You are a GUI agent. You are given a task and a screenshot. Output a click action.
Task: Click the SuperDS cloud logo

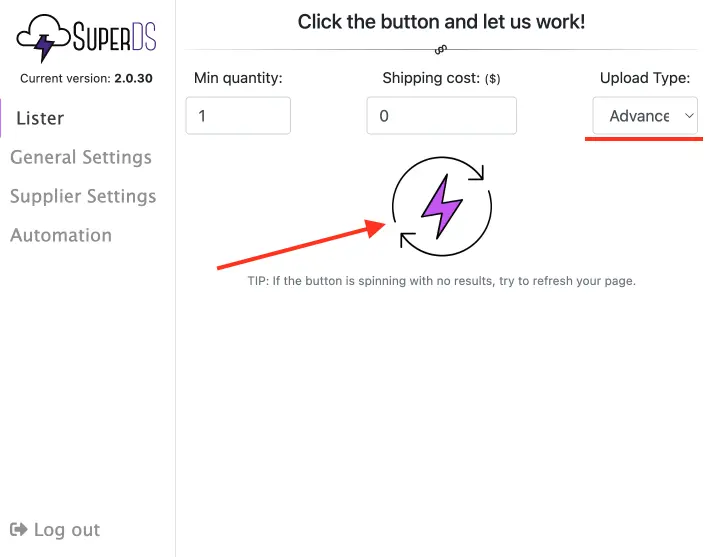click(43, 37)
